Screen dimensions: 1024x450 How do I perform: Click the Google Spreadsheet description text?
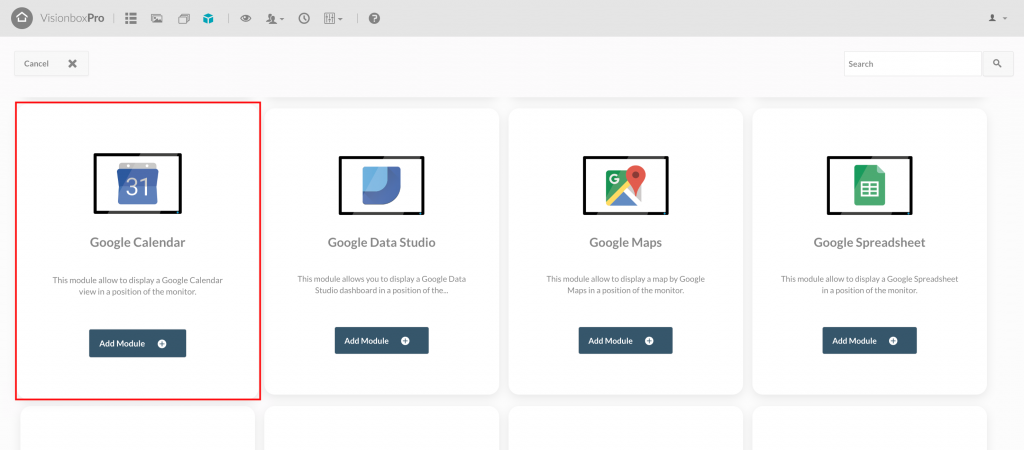pos(869,284)
